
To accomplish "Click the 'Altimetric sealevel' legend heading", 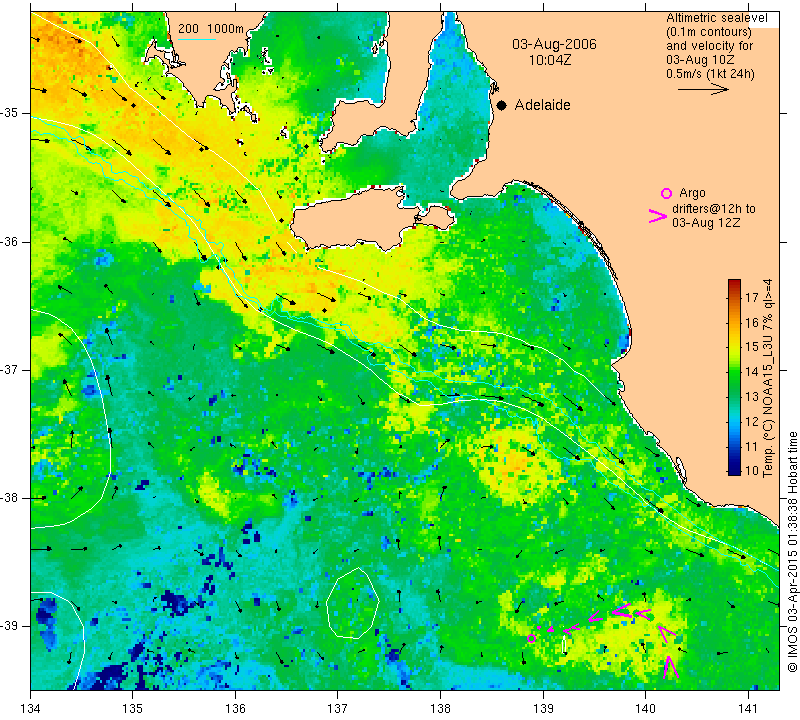I will (716, 18).
